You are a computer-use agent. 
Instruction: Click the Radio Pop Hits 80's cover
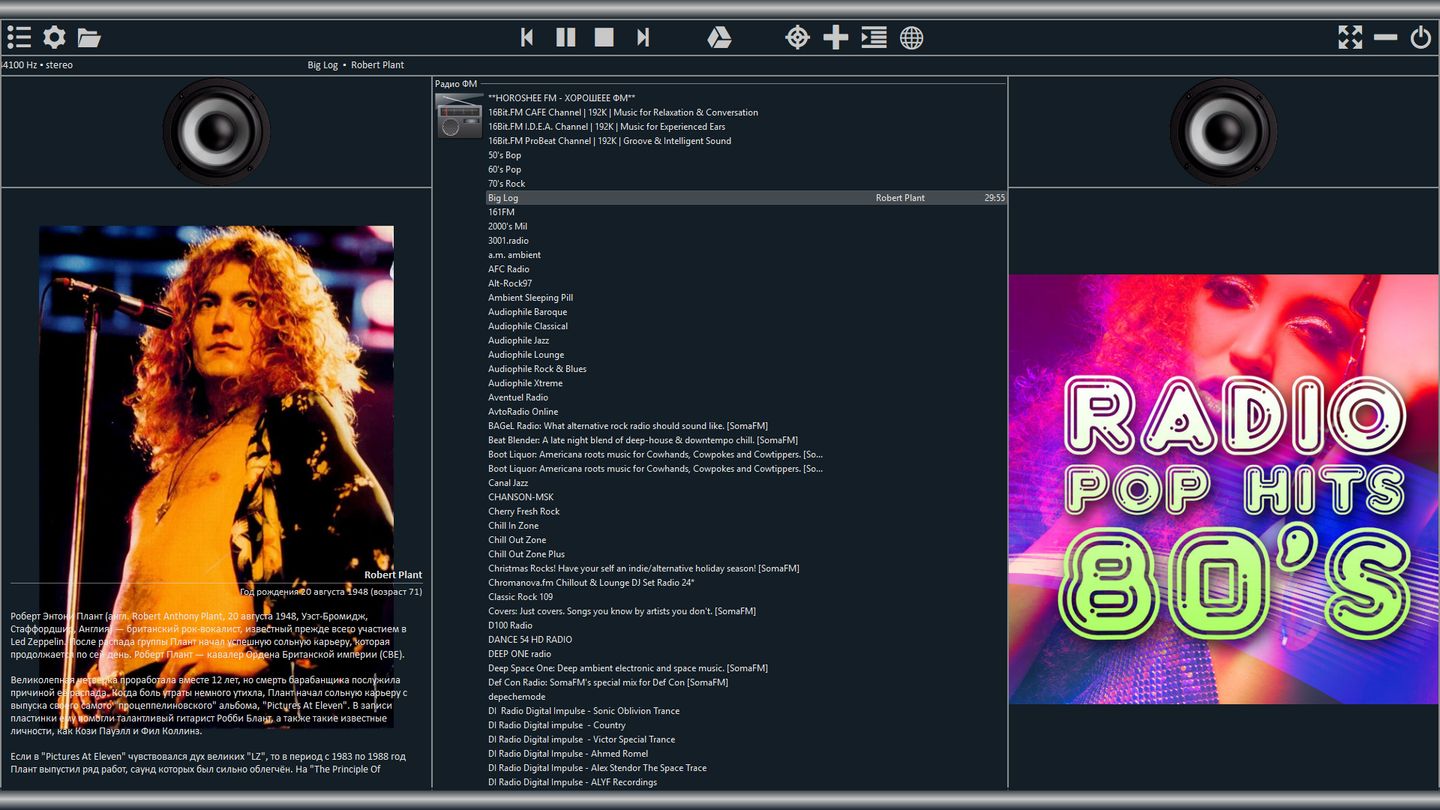click(x=1223, y=489)
